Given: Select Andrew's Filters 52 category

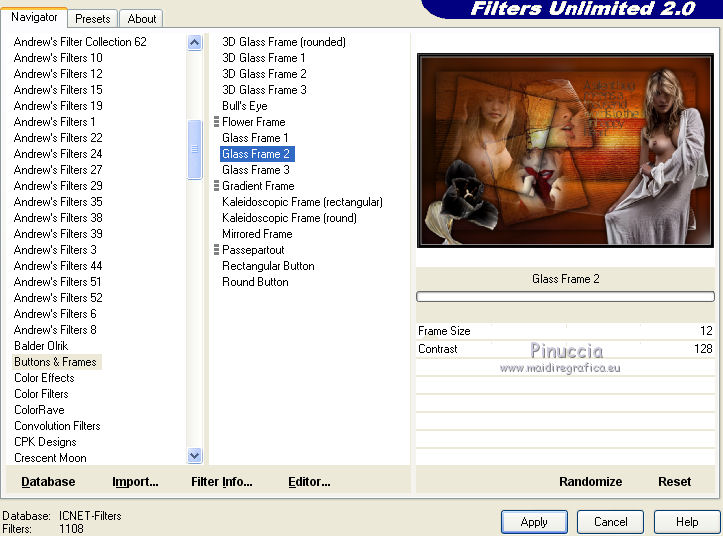Looking at the screenshot, I should pyautogui.click(x=58, y=298).
